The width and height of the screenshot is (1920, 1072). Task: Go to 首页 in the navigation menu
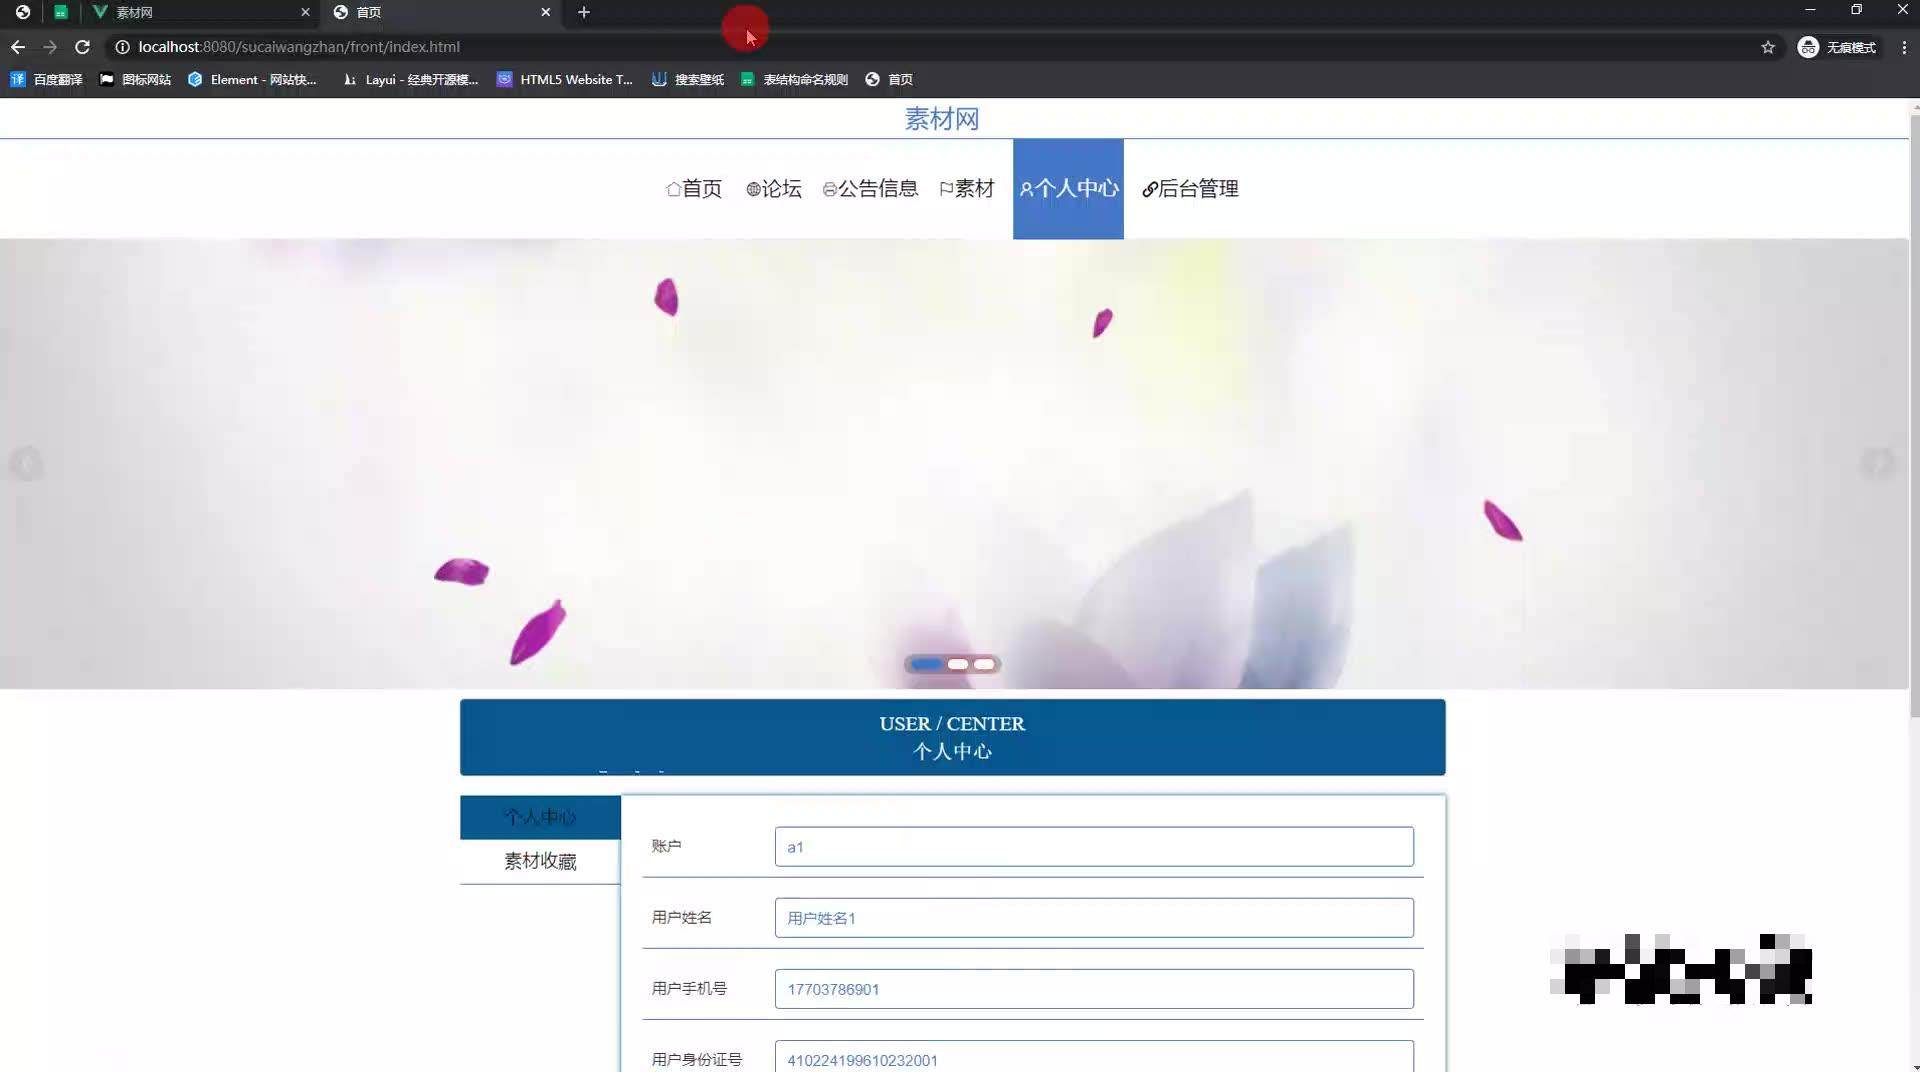point(694,188)
